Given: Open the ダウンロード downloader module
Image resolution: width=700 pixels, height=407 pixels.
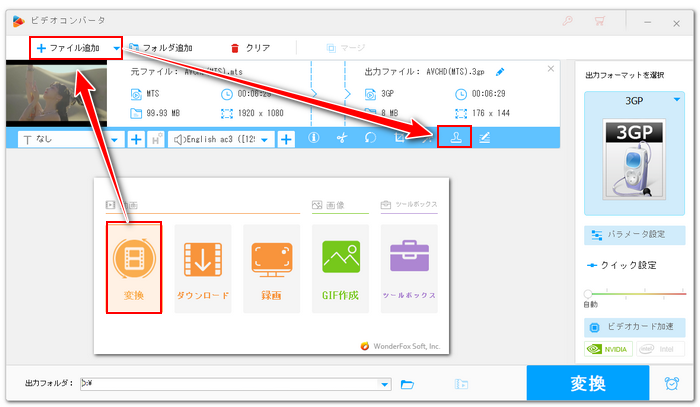Looking at the screenshot, I should coord(203,267).
